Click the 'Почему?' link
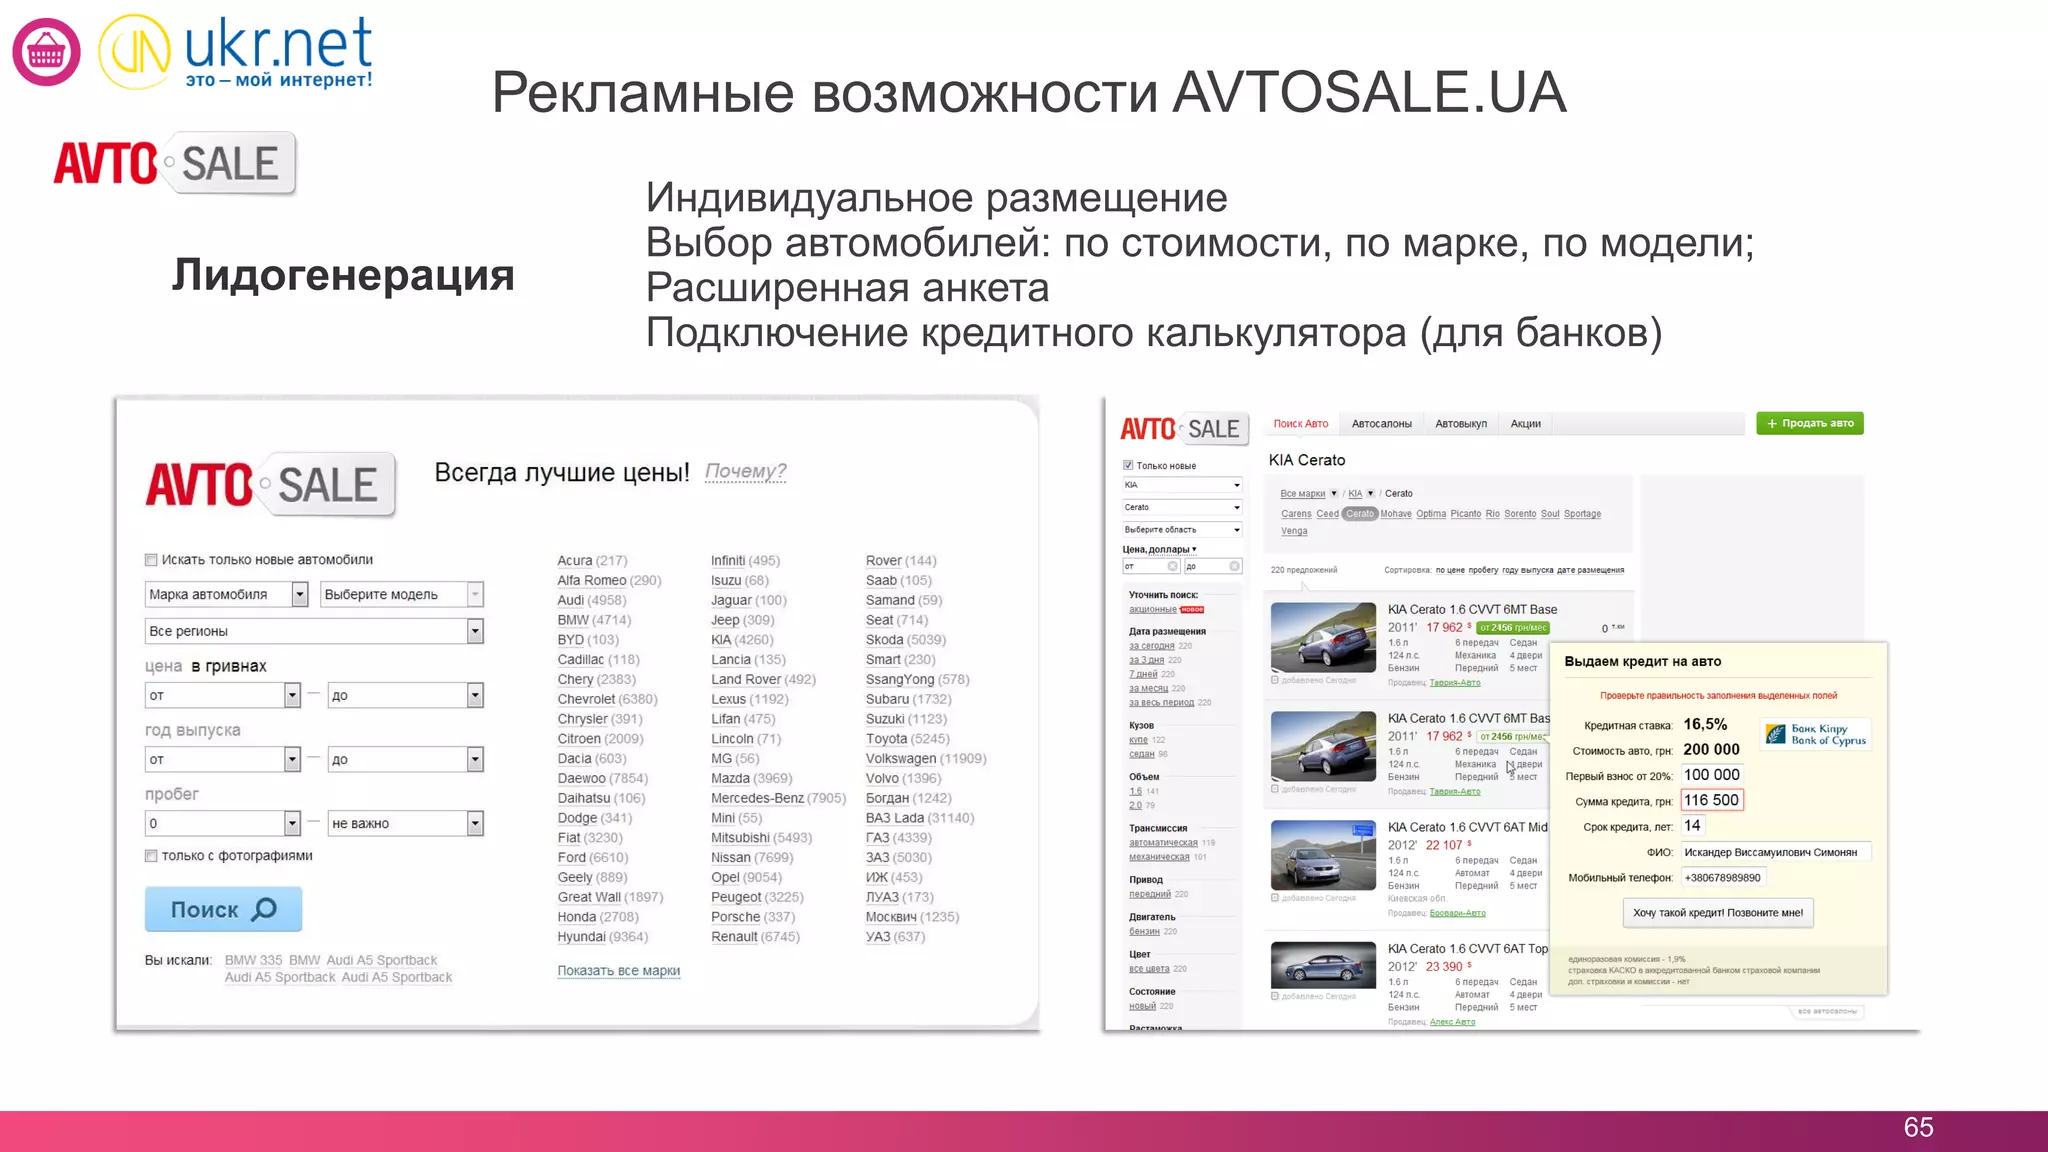 745,471
